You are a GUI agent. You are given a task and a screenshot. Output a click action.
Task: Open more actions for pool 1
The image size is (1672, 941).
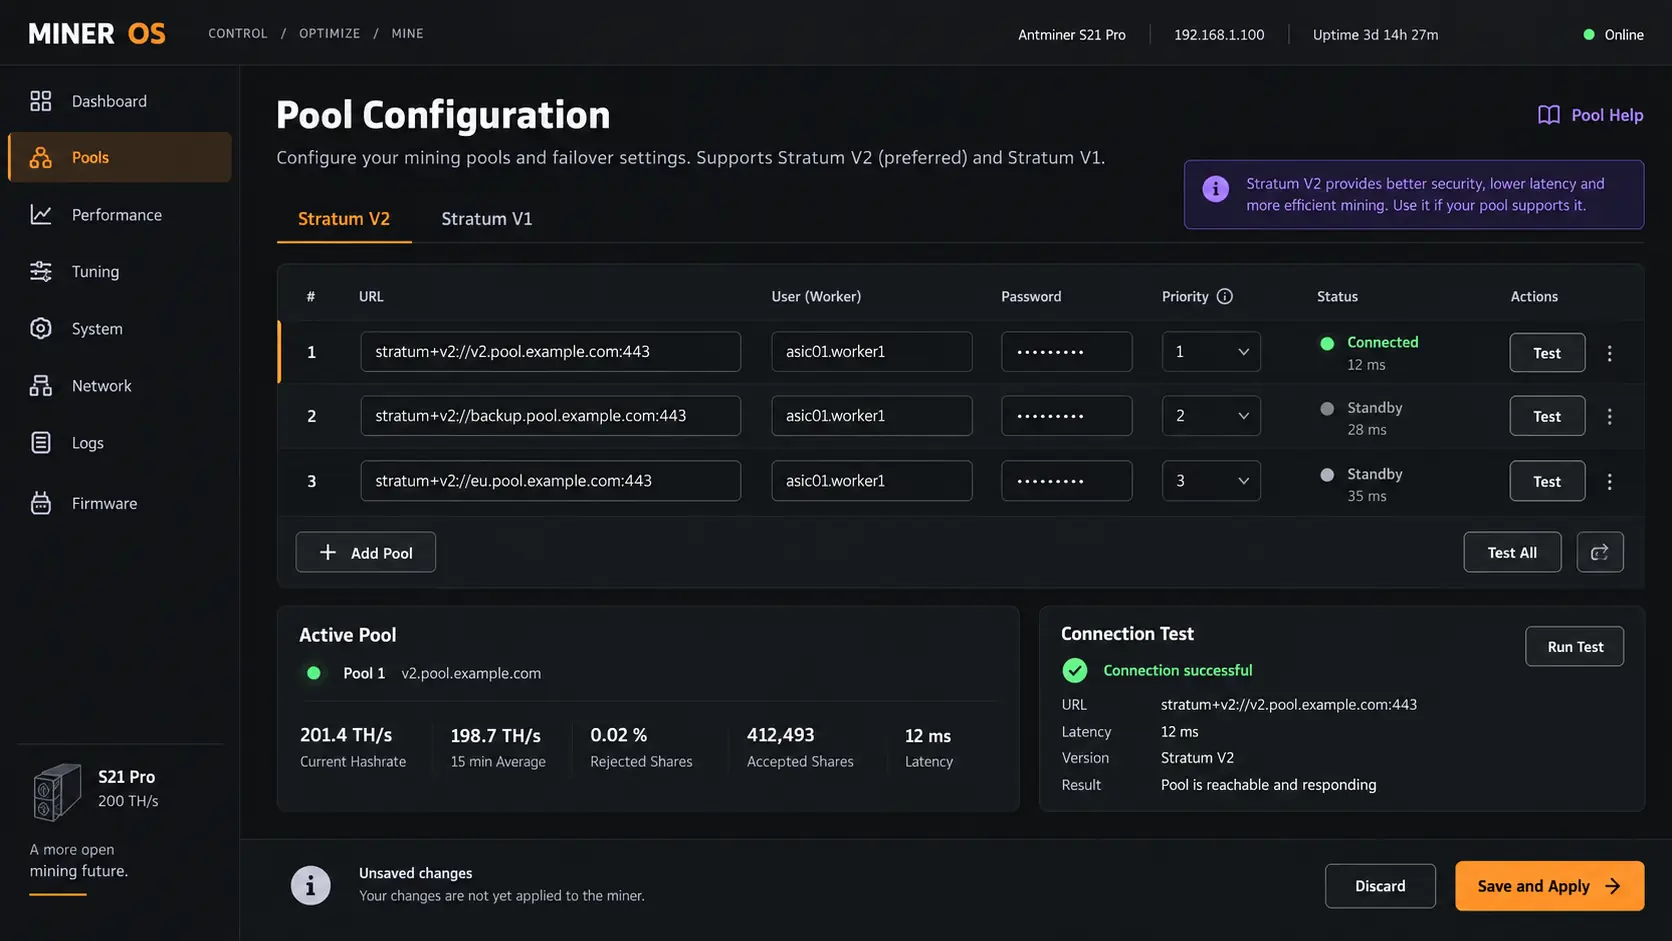click(x=1609, y=353)
